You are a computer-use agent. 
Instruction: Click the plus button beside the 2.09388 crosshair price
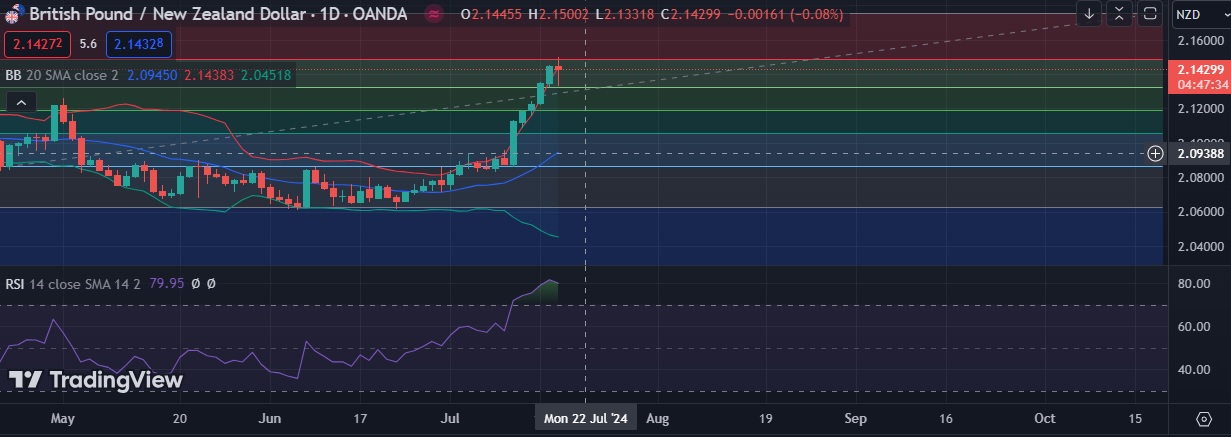(x=1155, y=153)
